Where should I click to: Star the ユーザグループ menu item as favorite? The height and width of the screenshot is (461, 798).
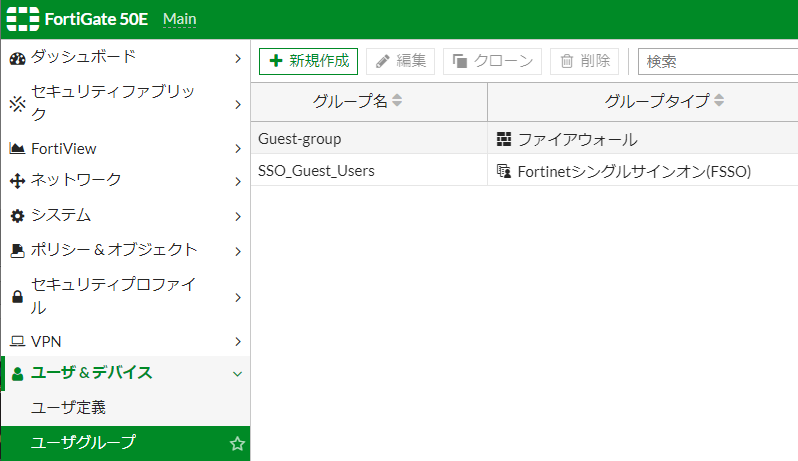[237, 444]
